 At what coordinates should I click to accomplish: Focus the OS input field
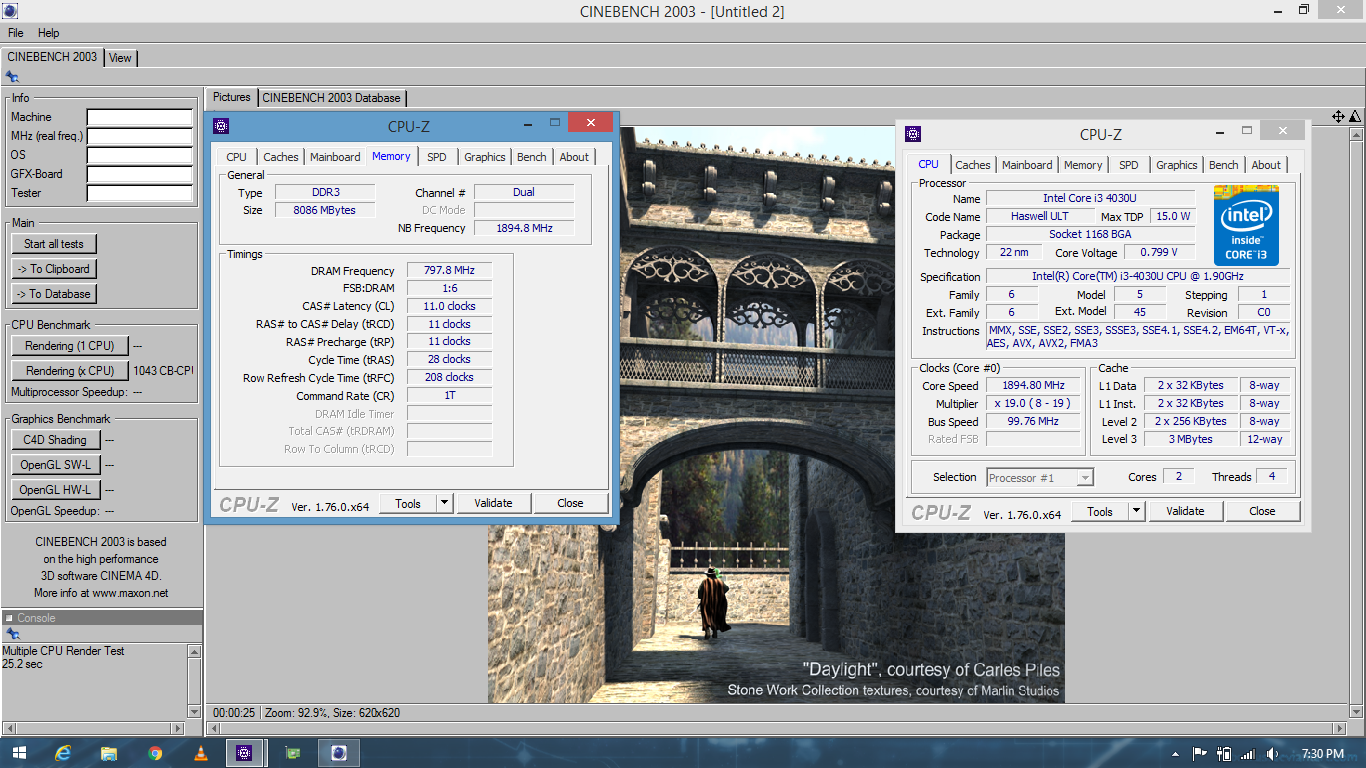click(x=139, y=156)
